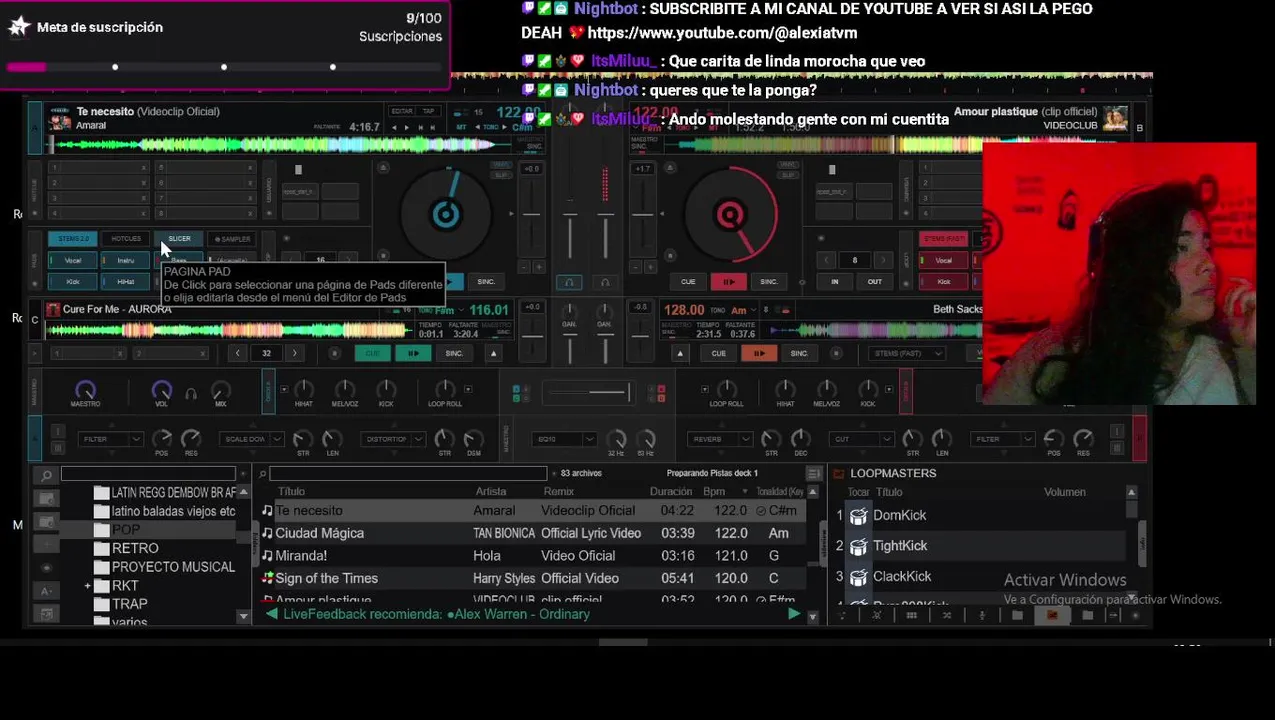Click eject arrow on Beth Sacks deck
1275x720 pixels.
[681, 353]
